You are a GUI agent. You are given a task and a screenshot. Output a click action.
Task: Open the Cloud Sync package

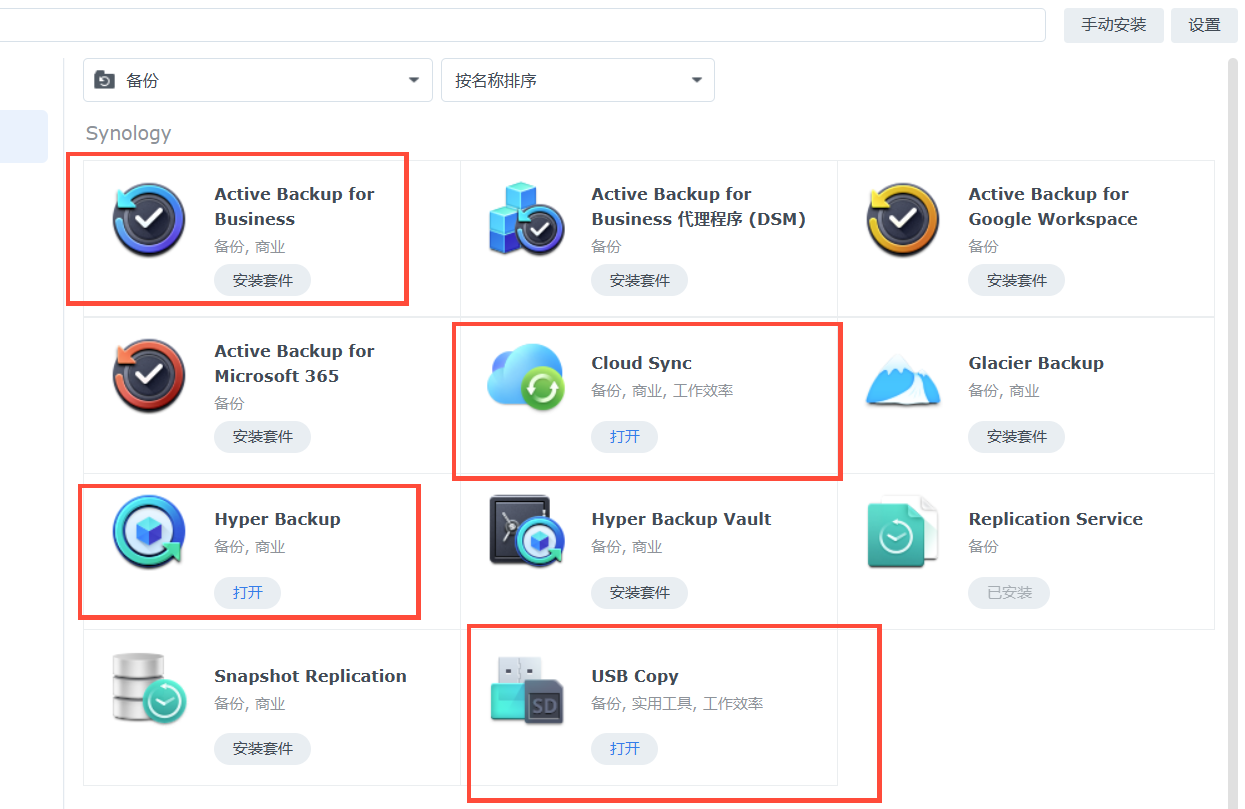point(625,437)
